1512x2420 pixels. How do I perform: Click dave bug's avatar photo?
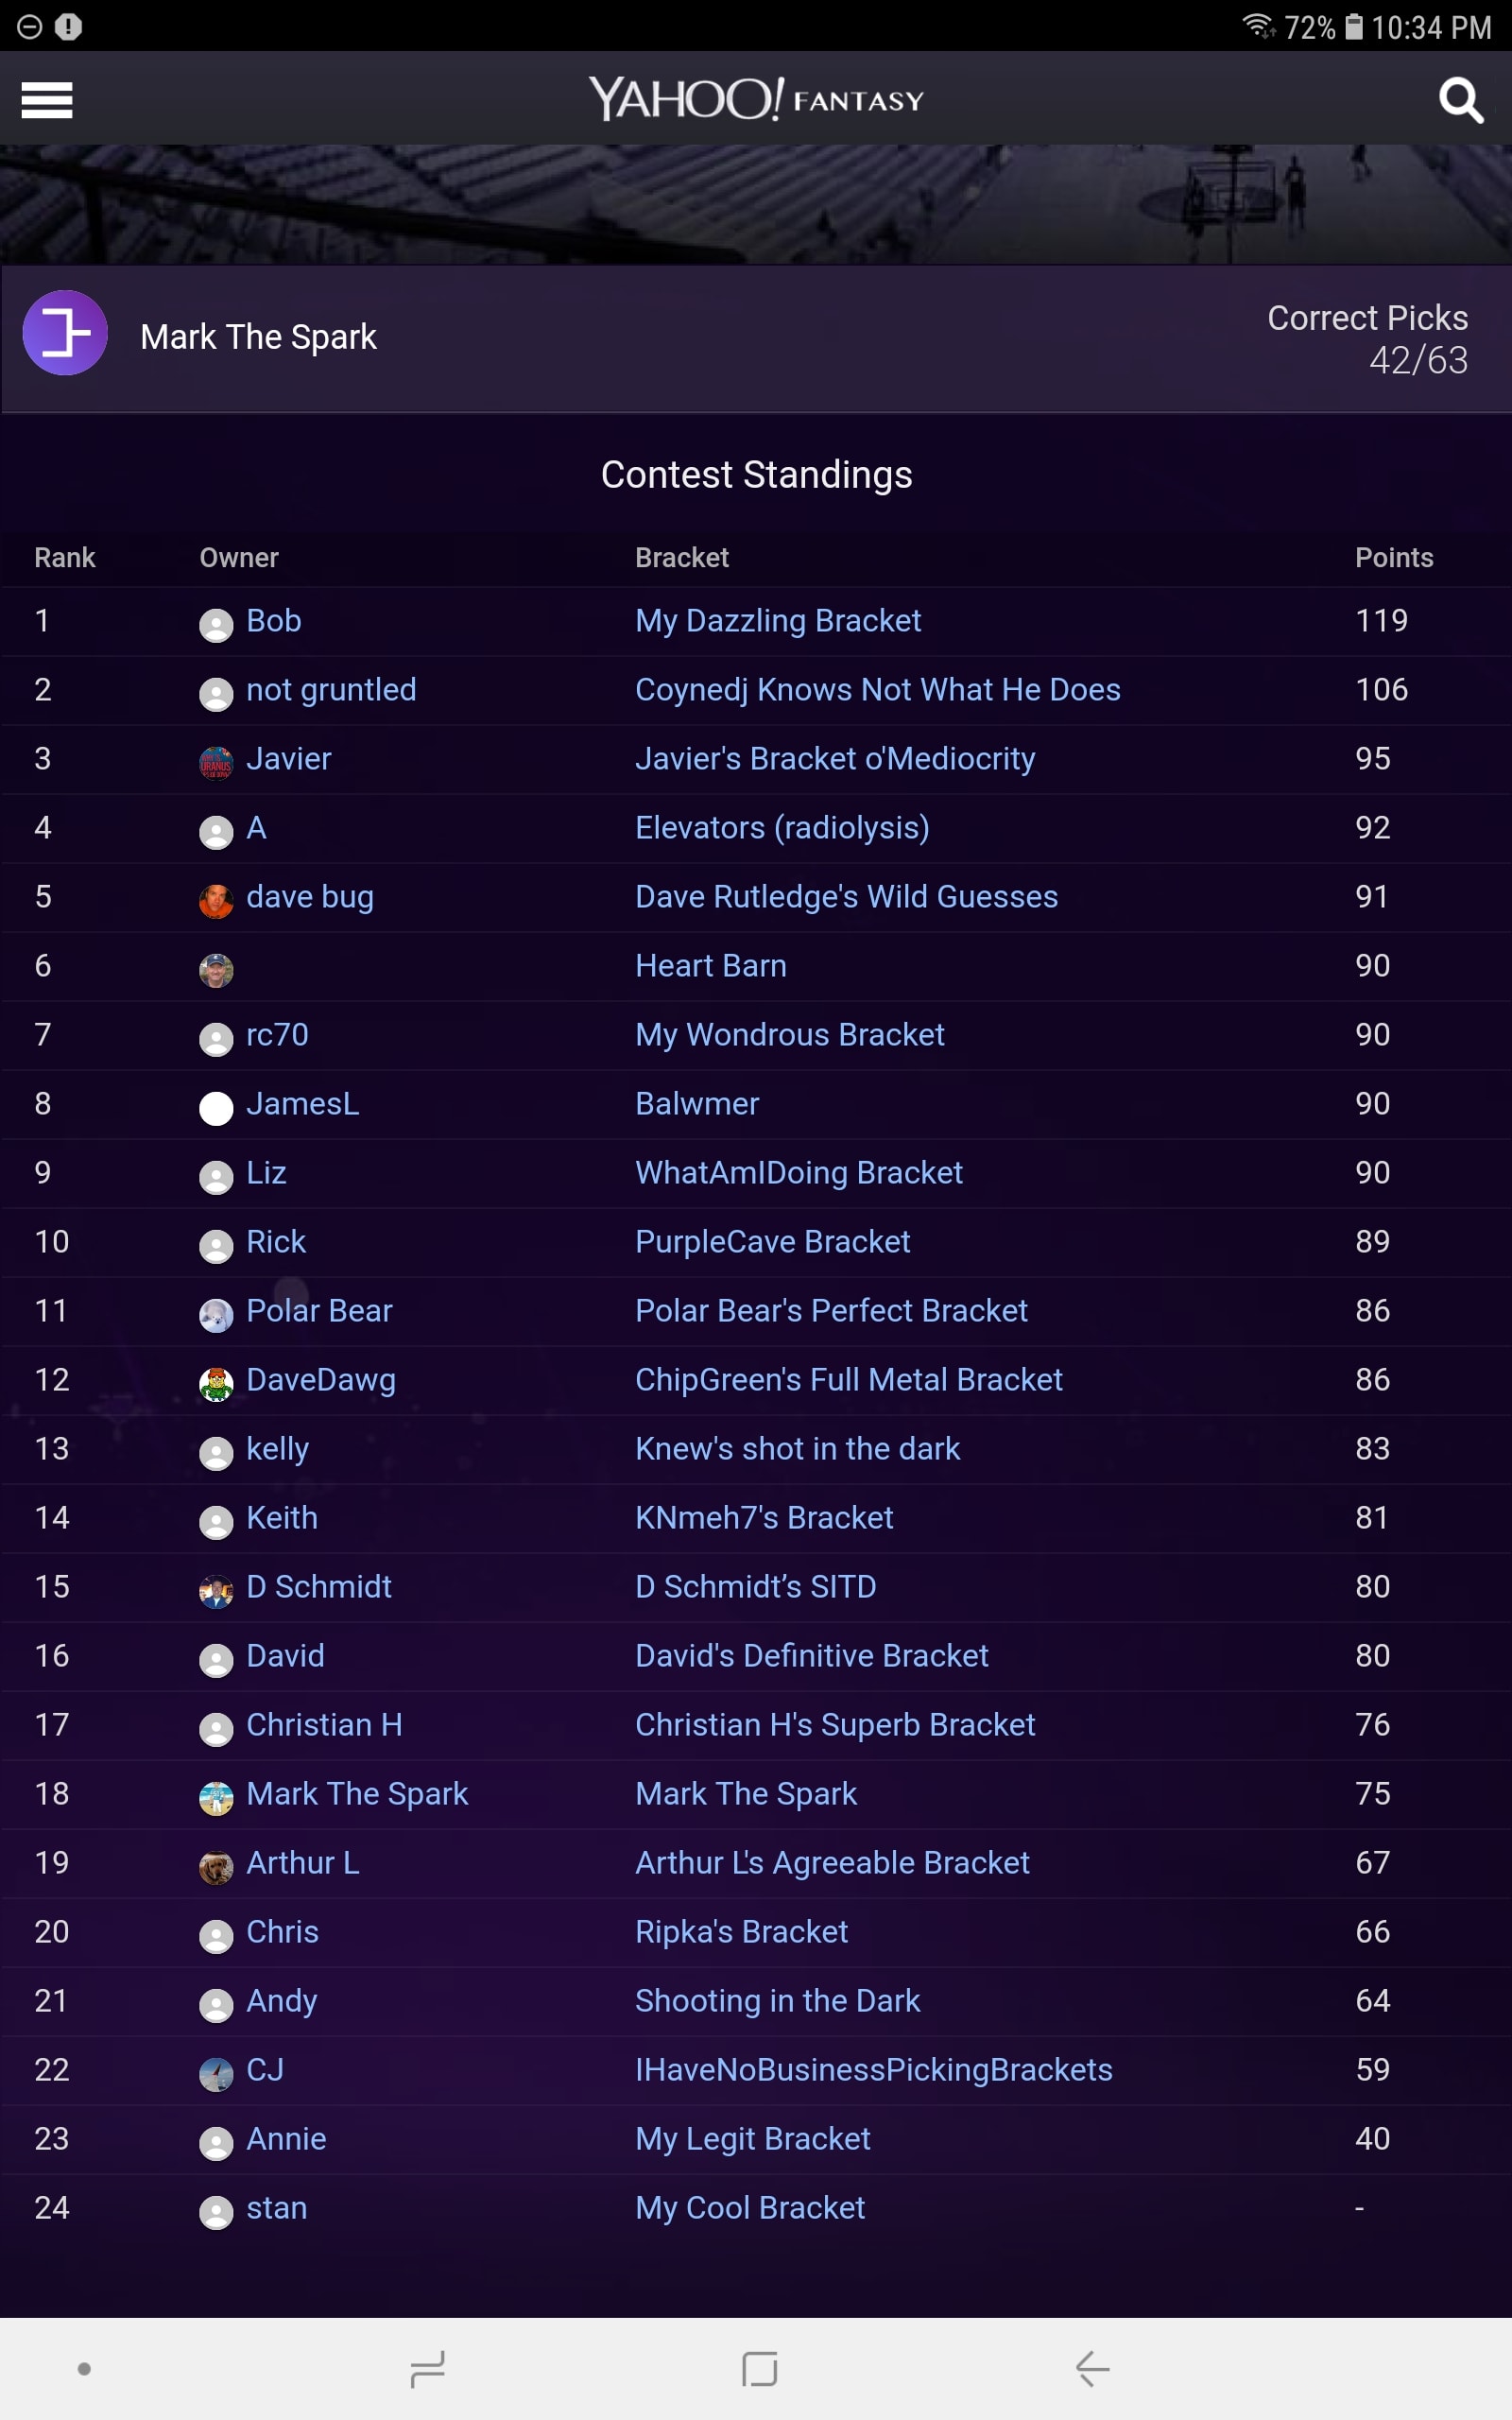(215, 900)
